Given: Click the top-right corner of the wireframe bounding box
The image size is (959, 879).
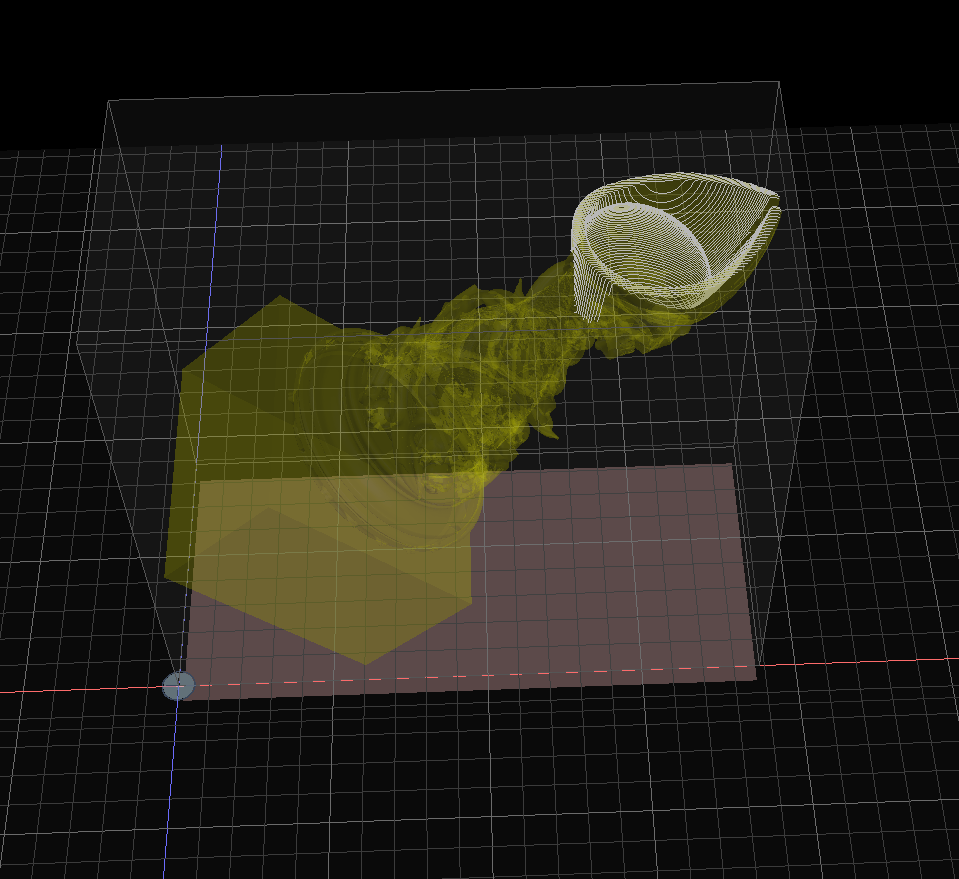Looking at the screenshot, I should [x=778, y=83].
